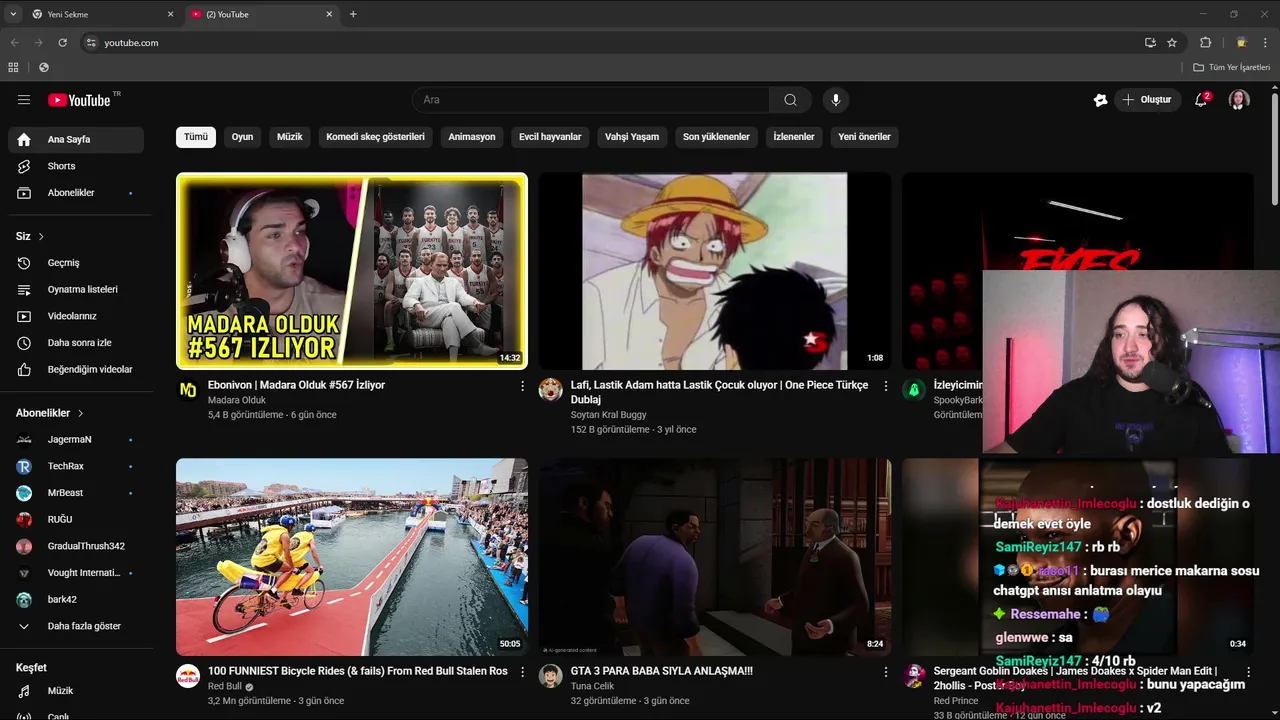Select the Animasyon filter chip
The width and height of the screenshot is (1280, 720).
tap(472, 137)
